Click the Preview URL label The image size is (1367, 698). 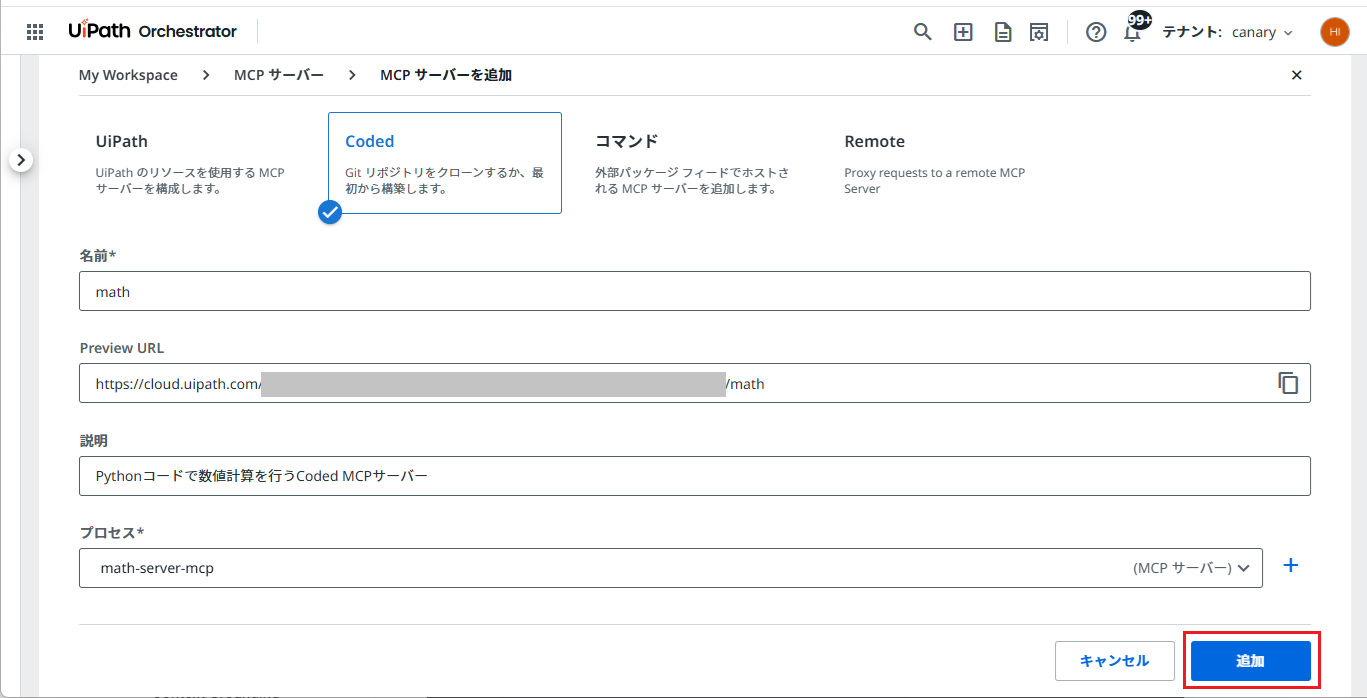pyautogui.click(x=122, y=348)
